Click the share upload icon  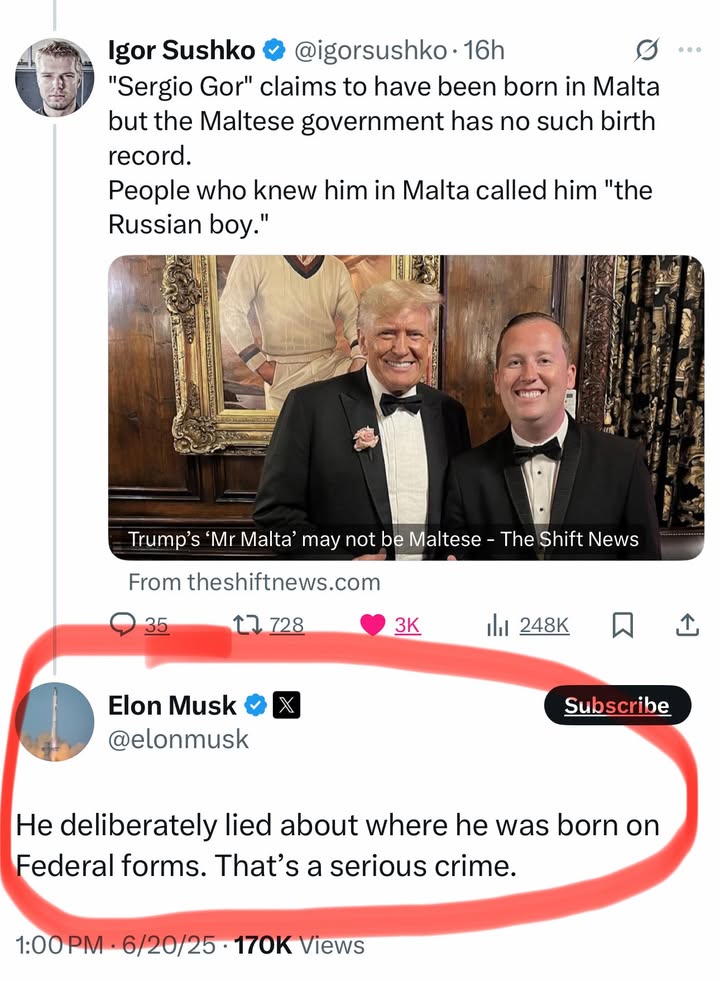(x=687, y=625)
